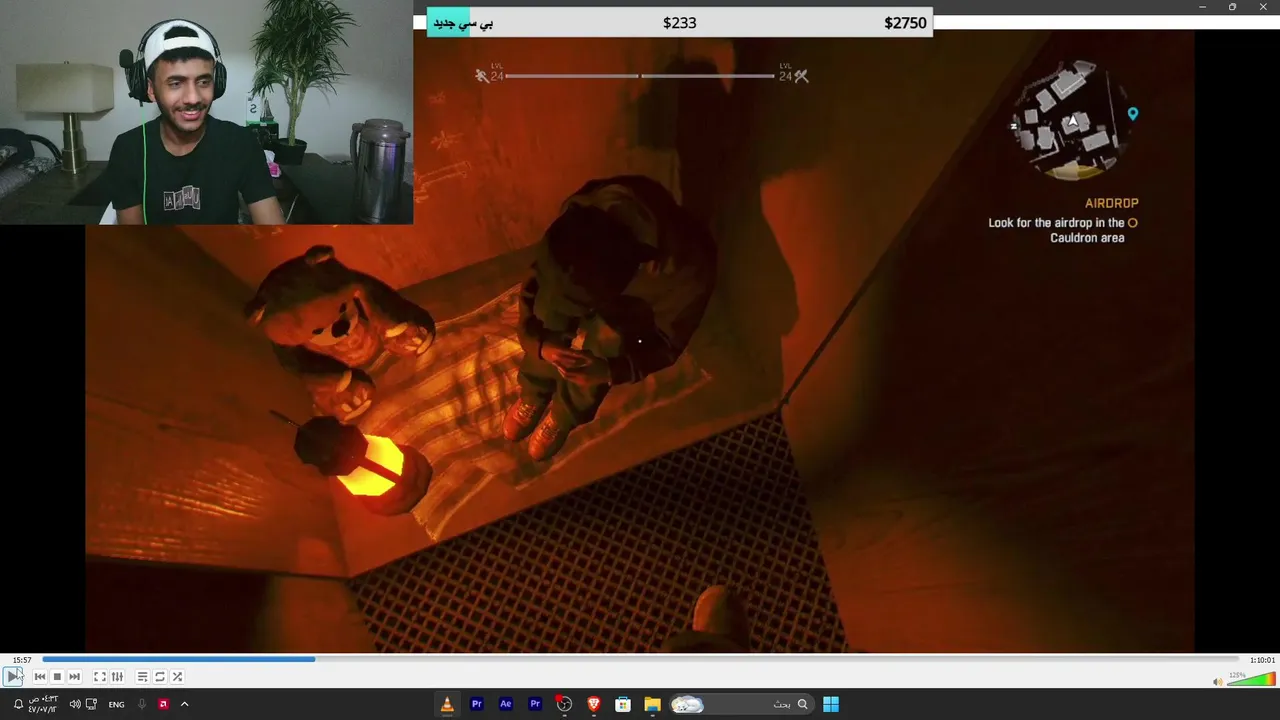
Task: Click the $233 donation amount
Action: [x=680, y=22]
